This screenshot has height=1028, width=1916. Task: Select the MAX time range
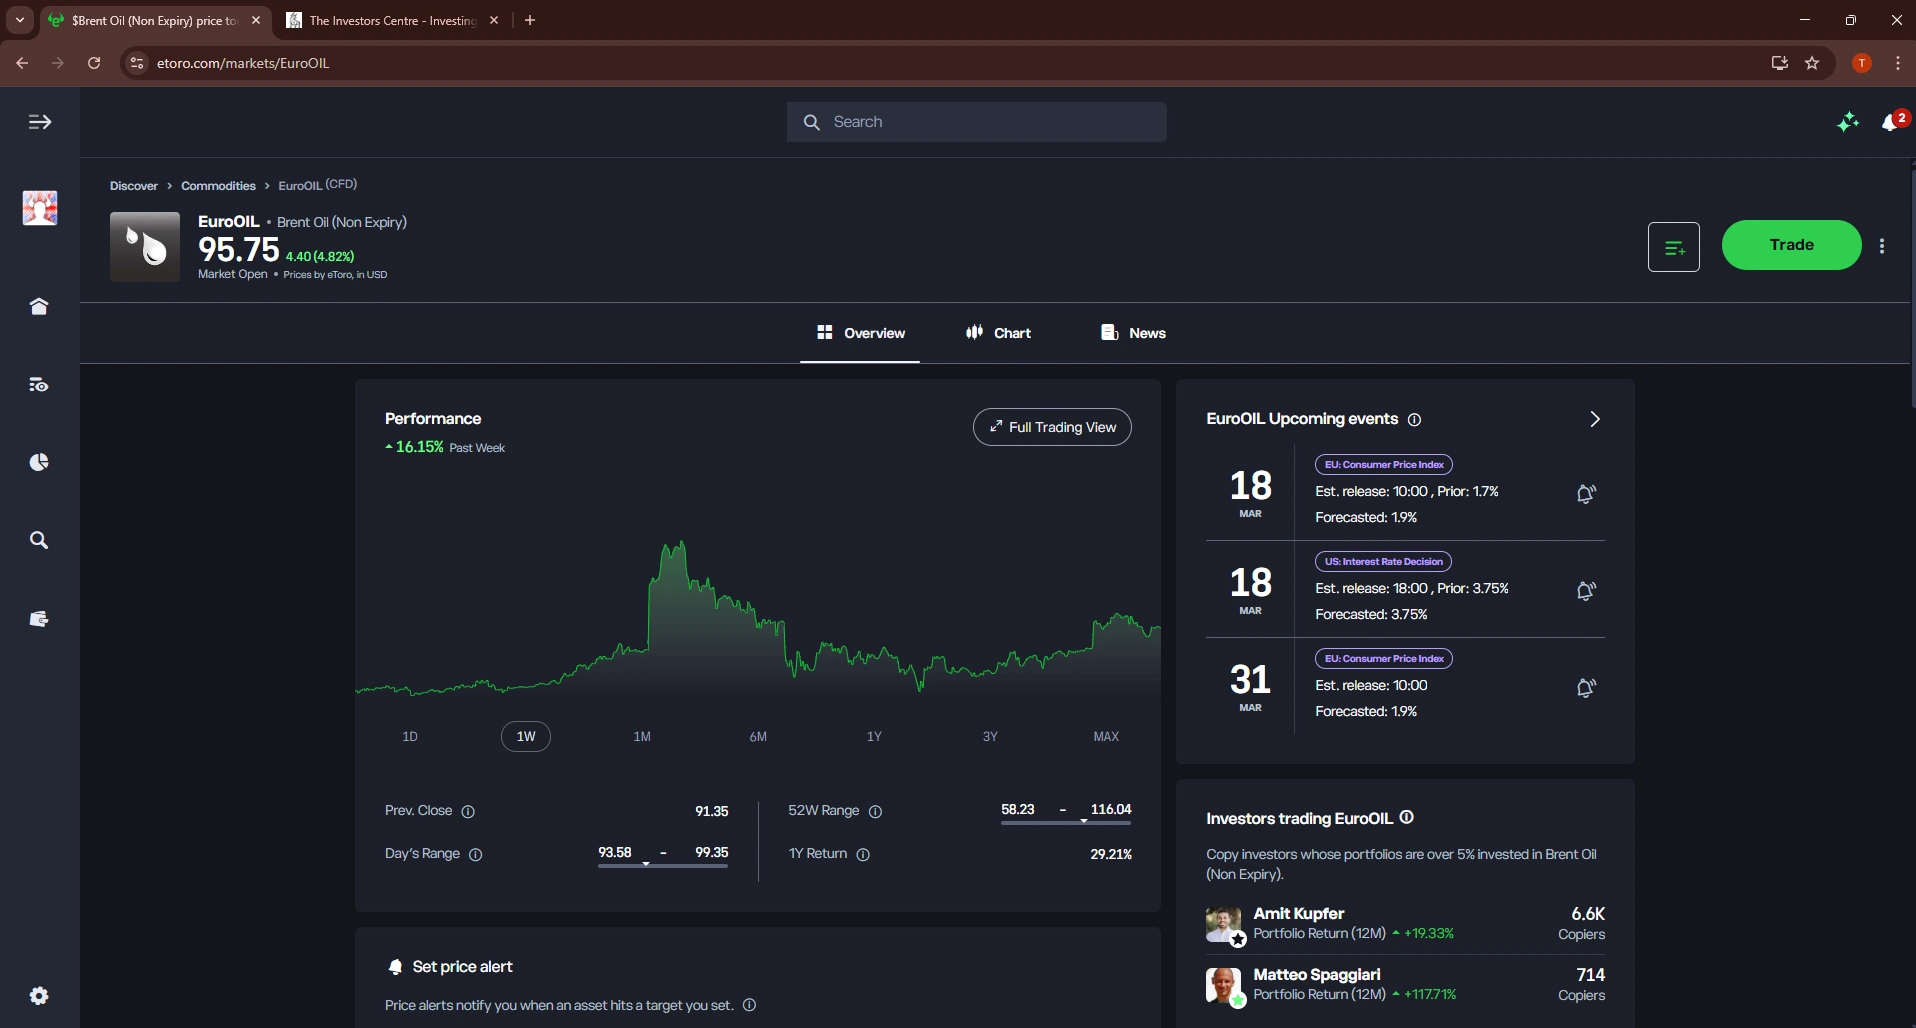[x=1106, y=737]
